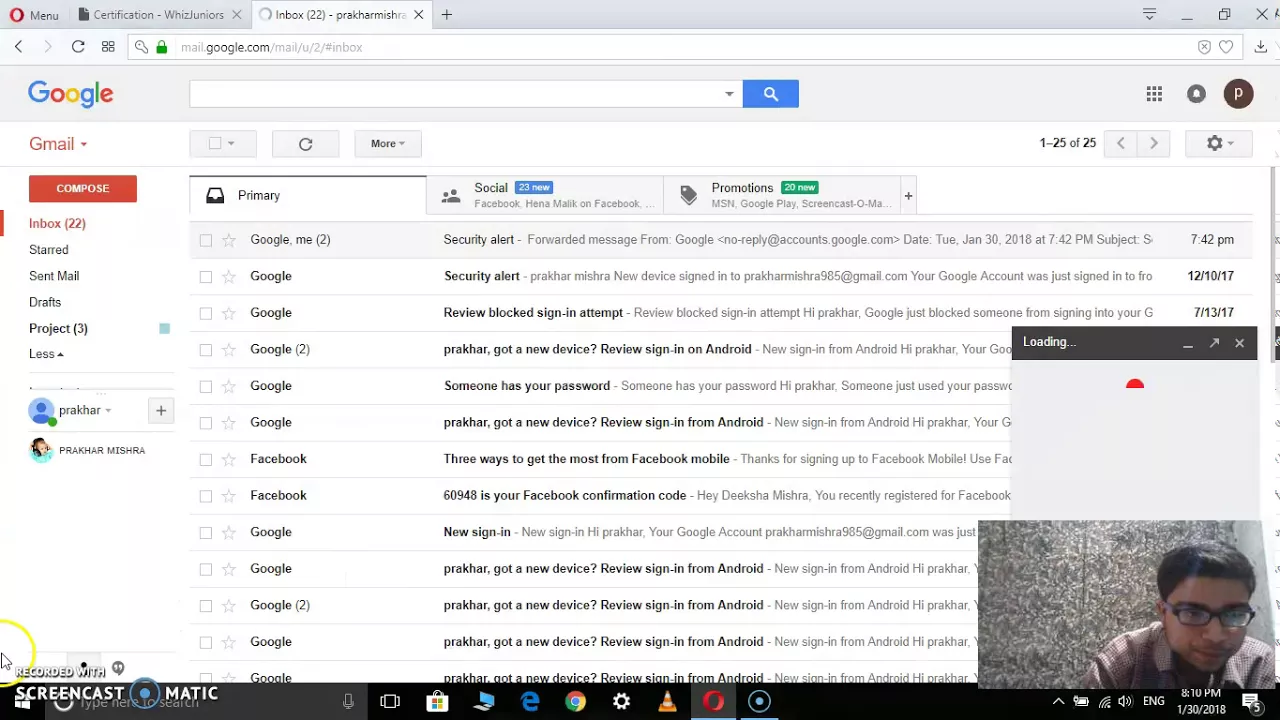The height and width of the screenshot is (720, 1280).
Task: Open a new browser tab
Action: 447,15
